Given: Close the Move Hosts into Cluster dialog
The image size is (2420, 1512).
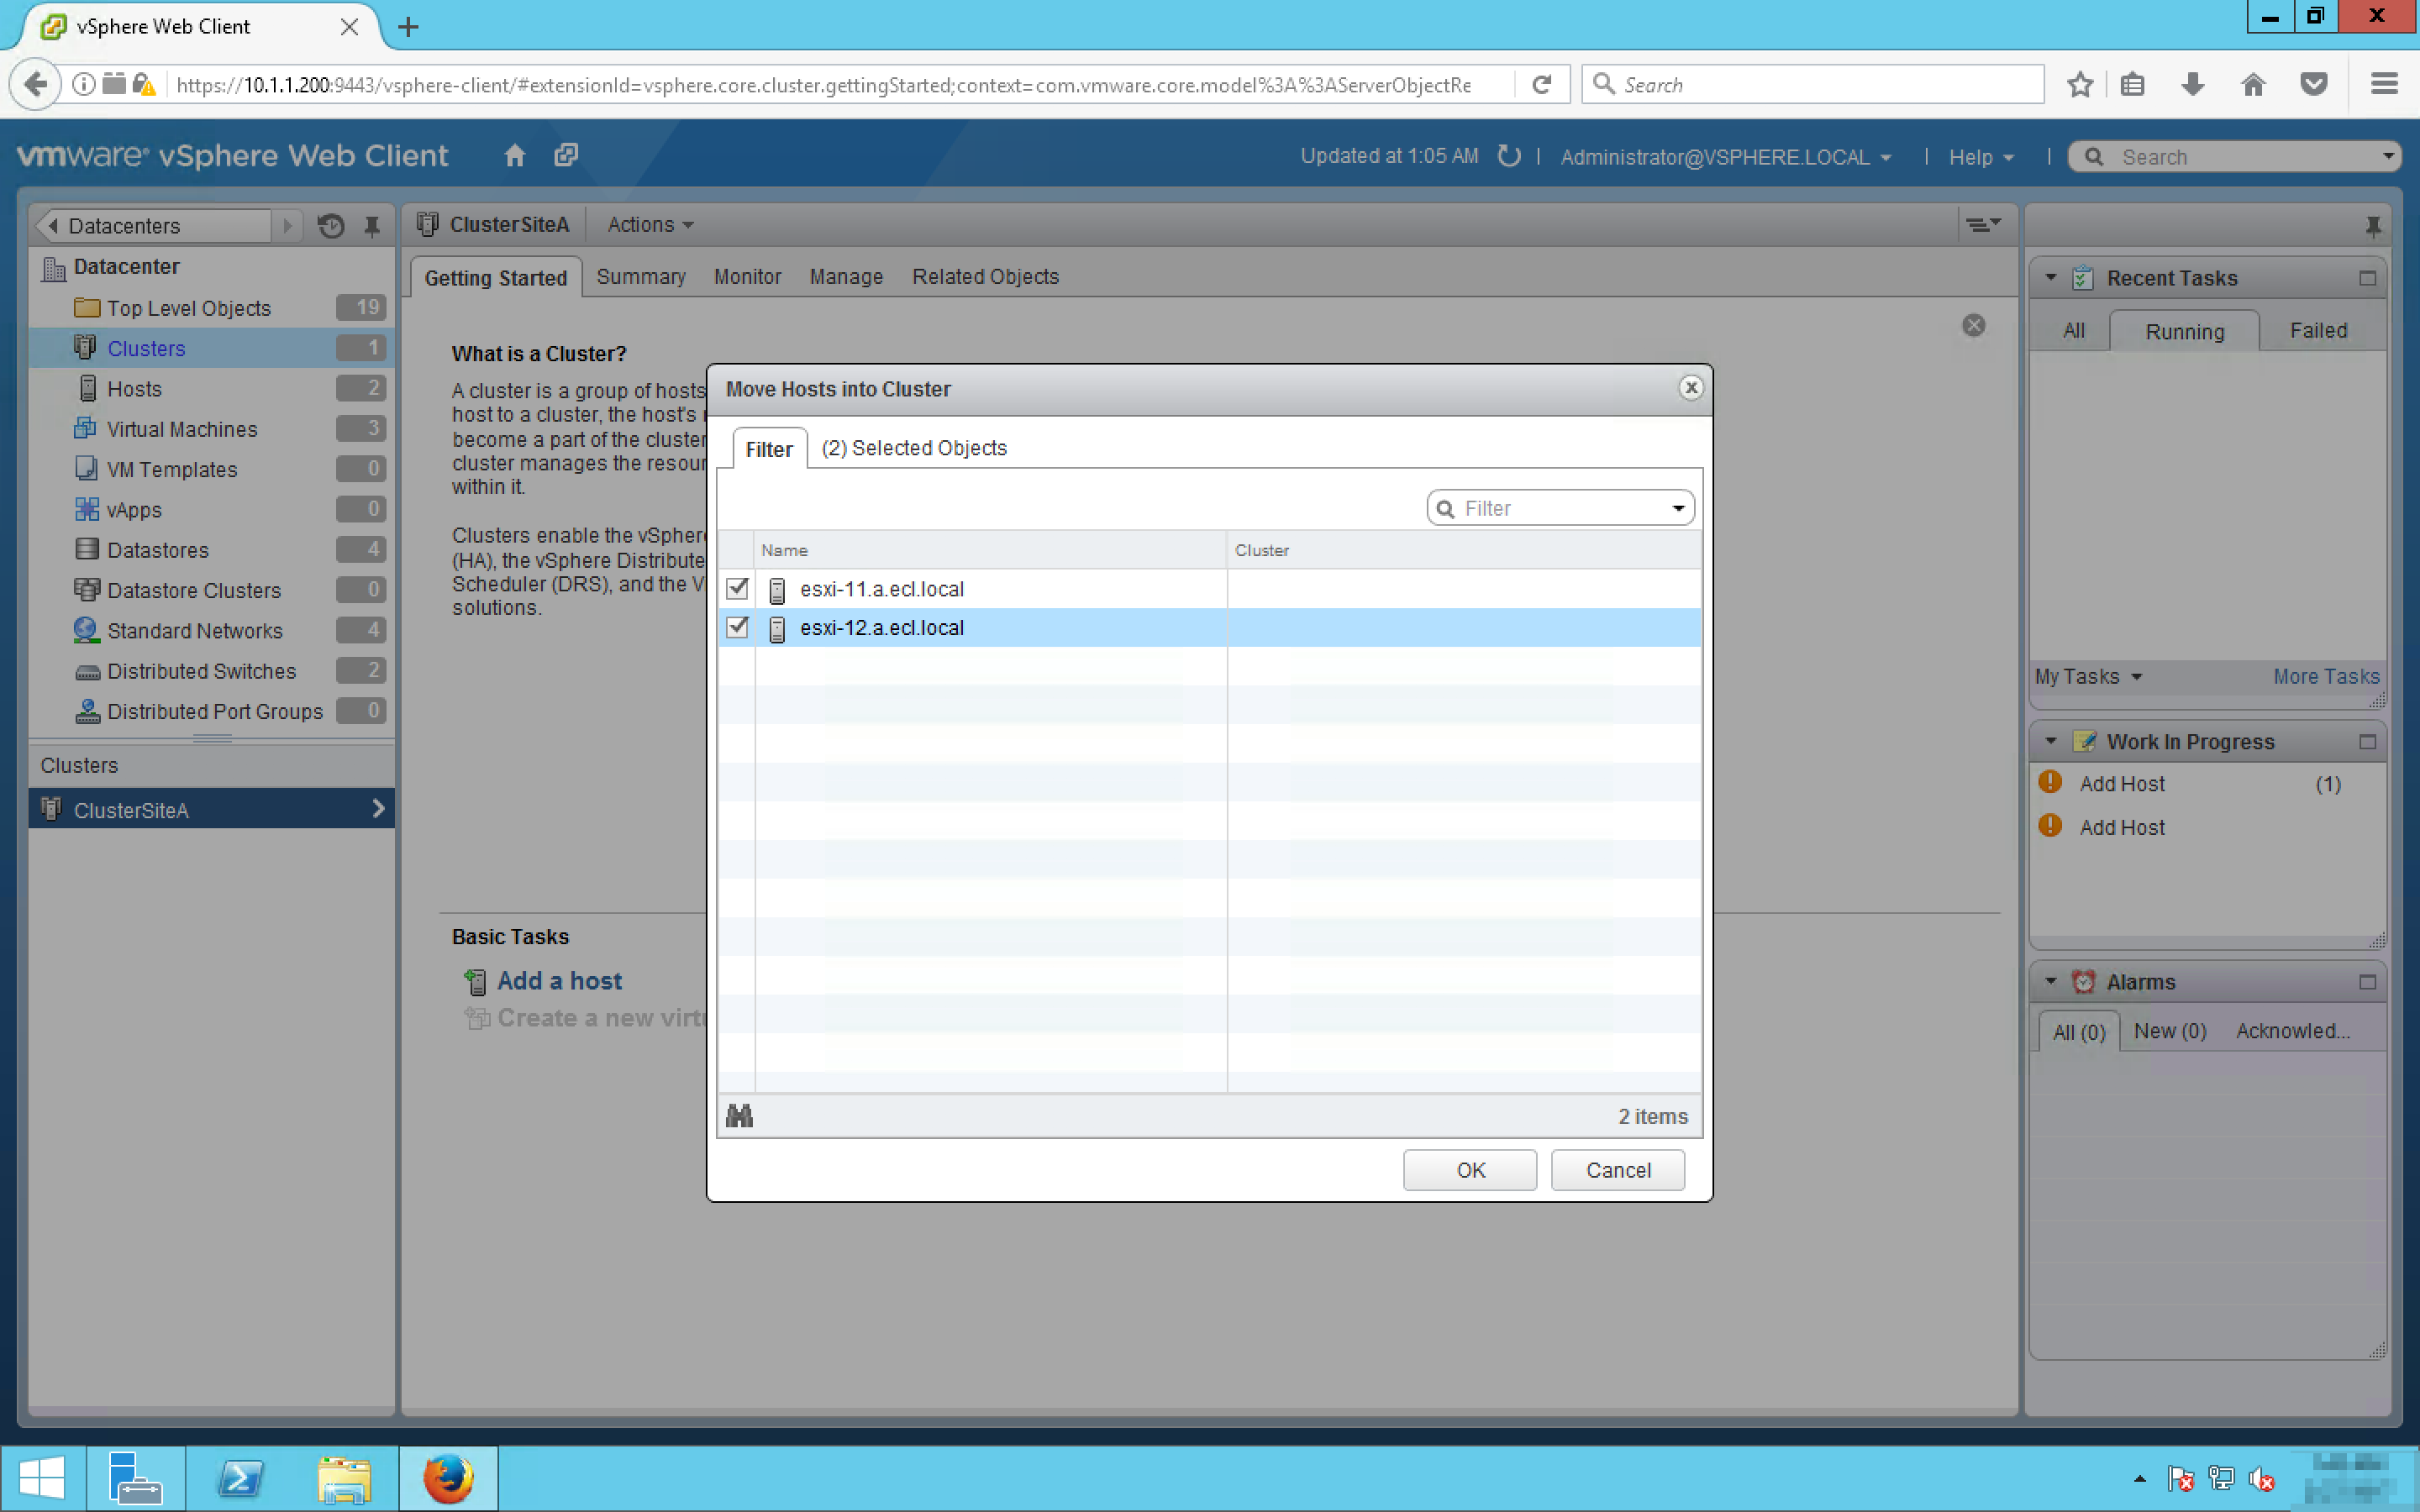Looking at the screenshot, I should [1690, 388].
